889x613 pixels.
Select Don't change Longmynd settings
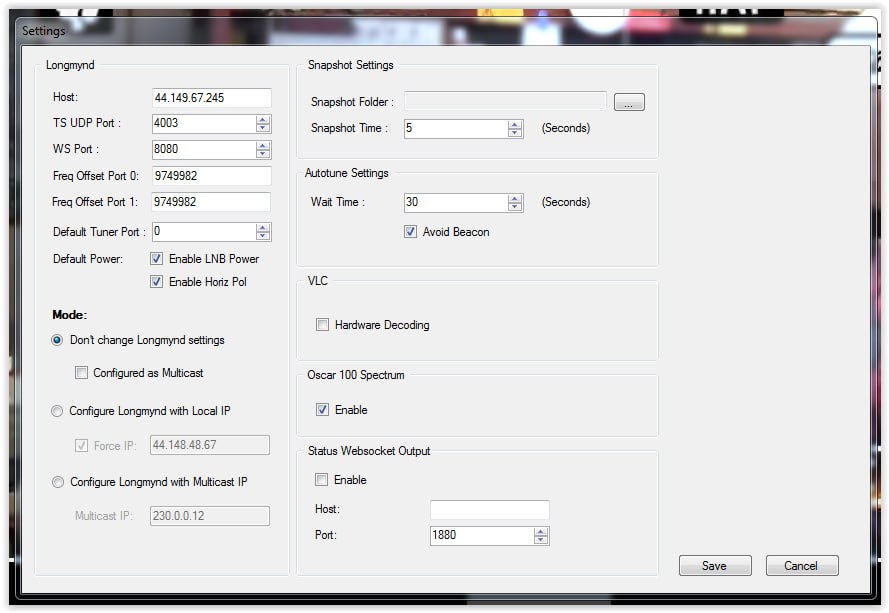[57, 340]
